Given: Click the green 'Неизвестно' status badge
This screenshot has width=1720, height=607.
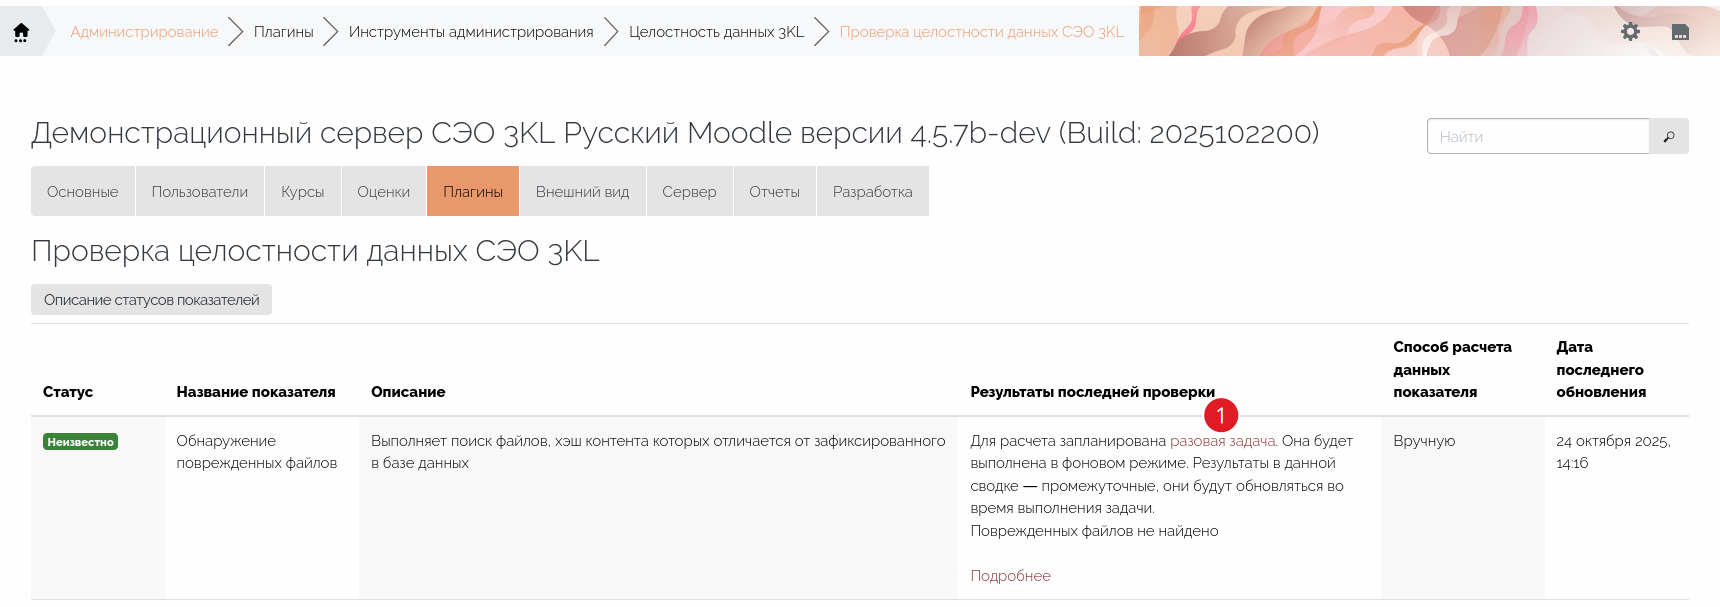Looking at the screenshot, I should [x=81, y=442].
